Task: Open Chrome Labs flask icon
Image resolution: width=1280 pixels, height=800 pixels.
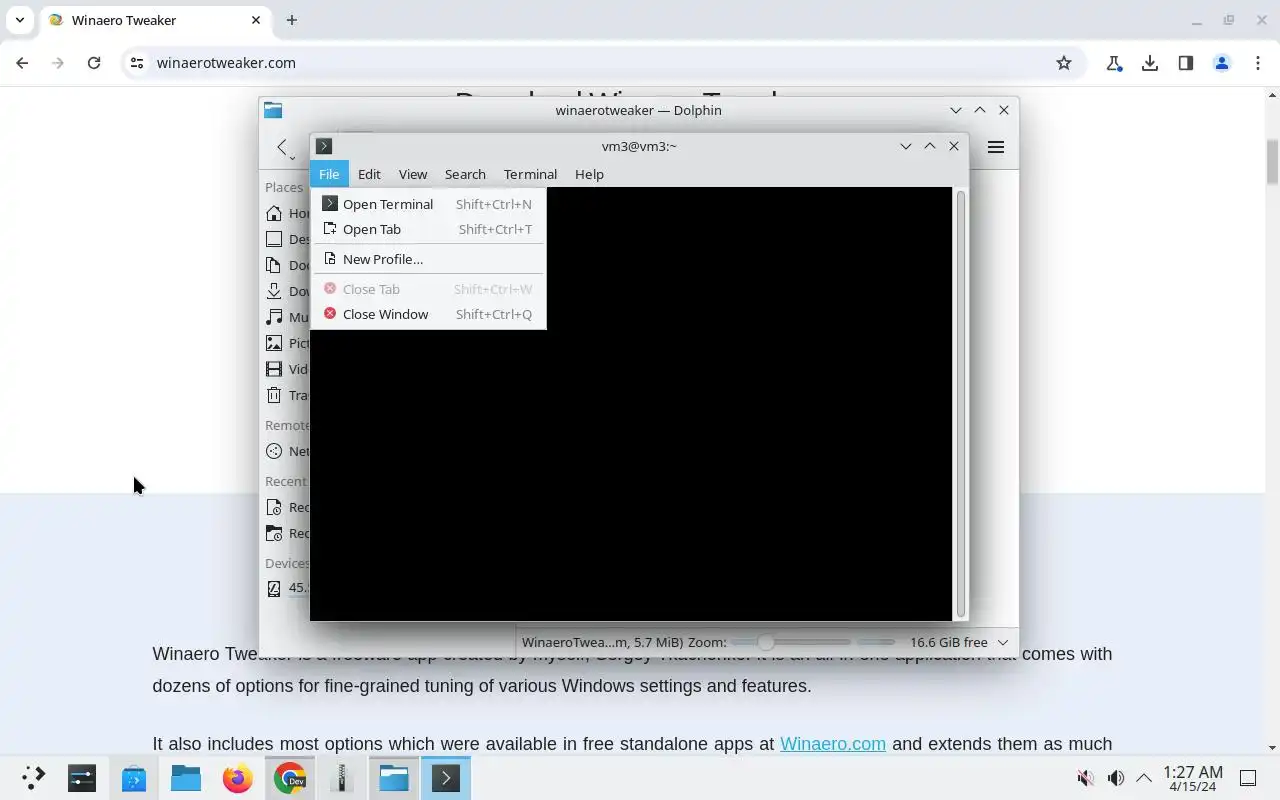Action: [1114, 63]
